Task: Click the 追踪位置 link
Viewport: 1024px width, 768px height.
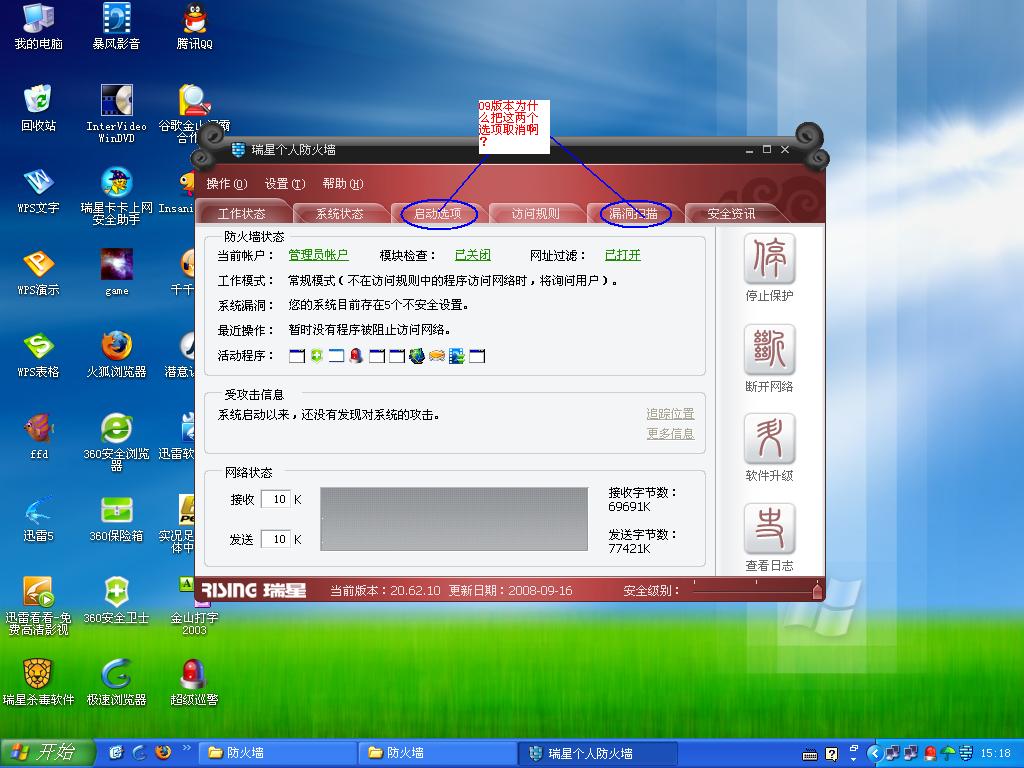Action: pos(670,414)
